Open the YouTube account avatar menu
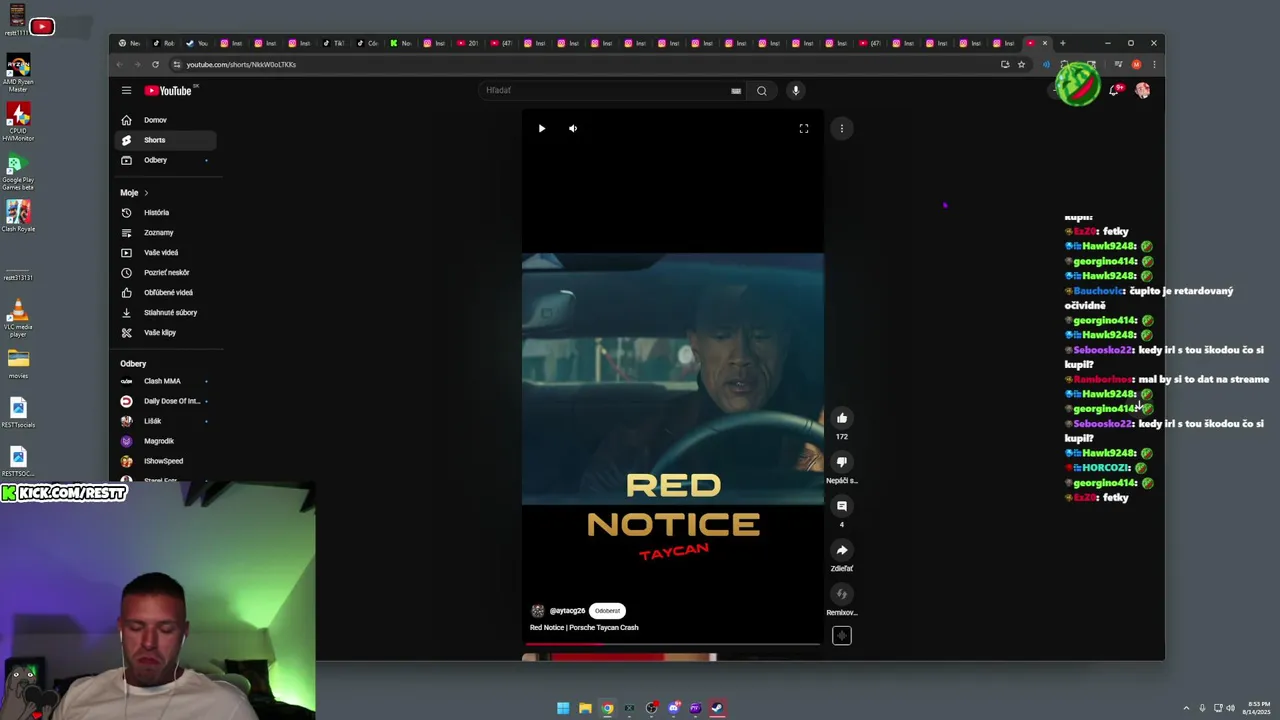The height and width of the screenshot is (720, 1280). coord(1142,91)
